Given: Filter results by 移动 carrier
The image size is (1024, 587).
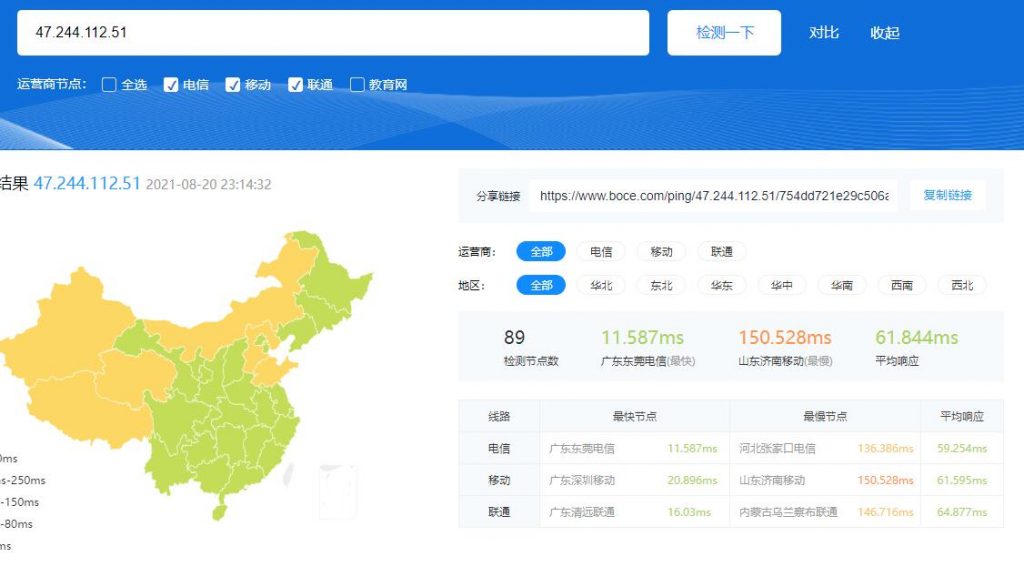Looking at the screenshot, I should [661, 251].
